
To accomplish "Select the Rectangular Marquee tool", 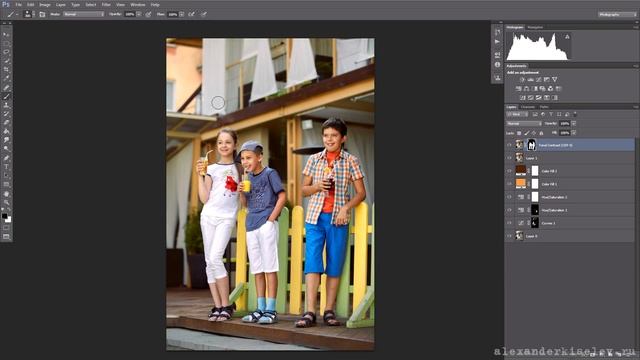I will tap(6, 44).
